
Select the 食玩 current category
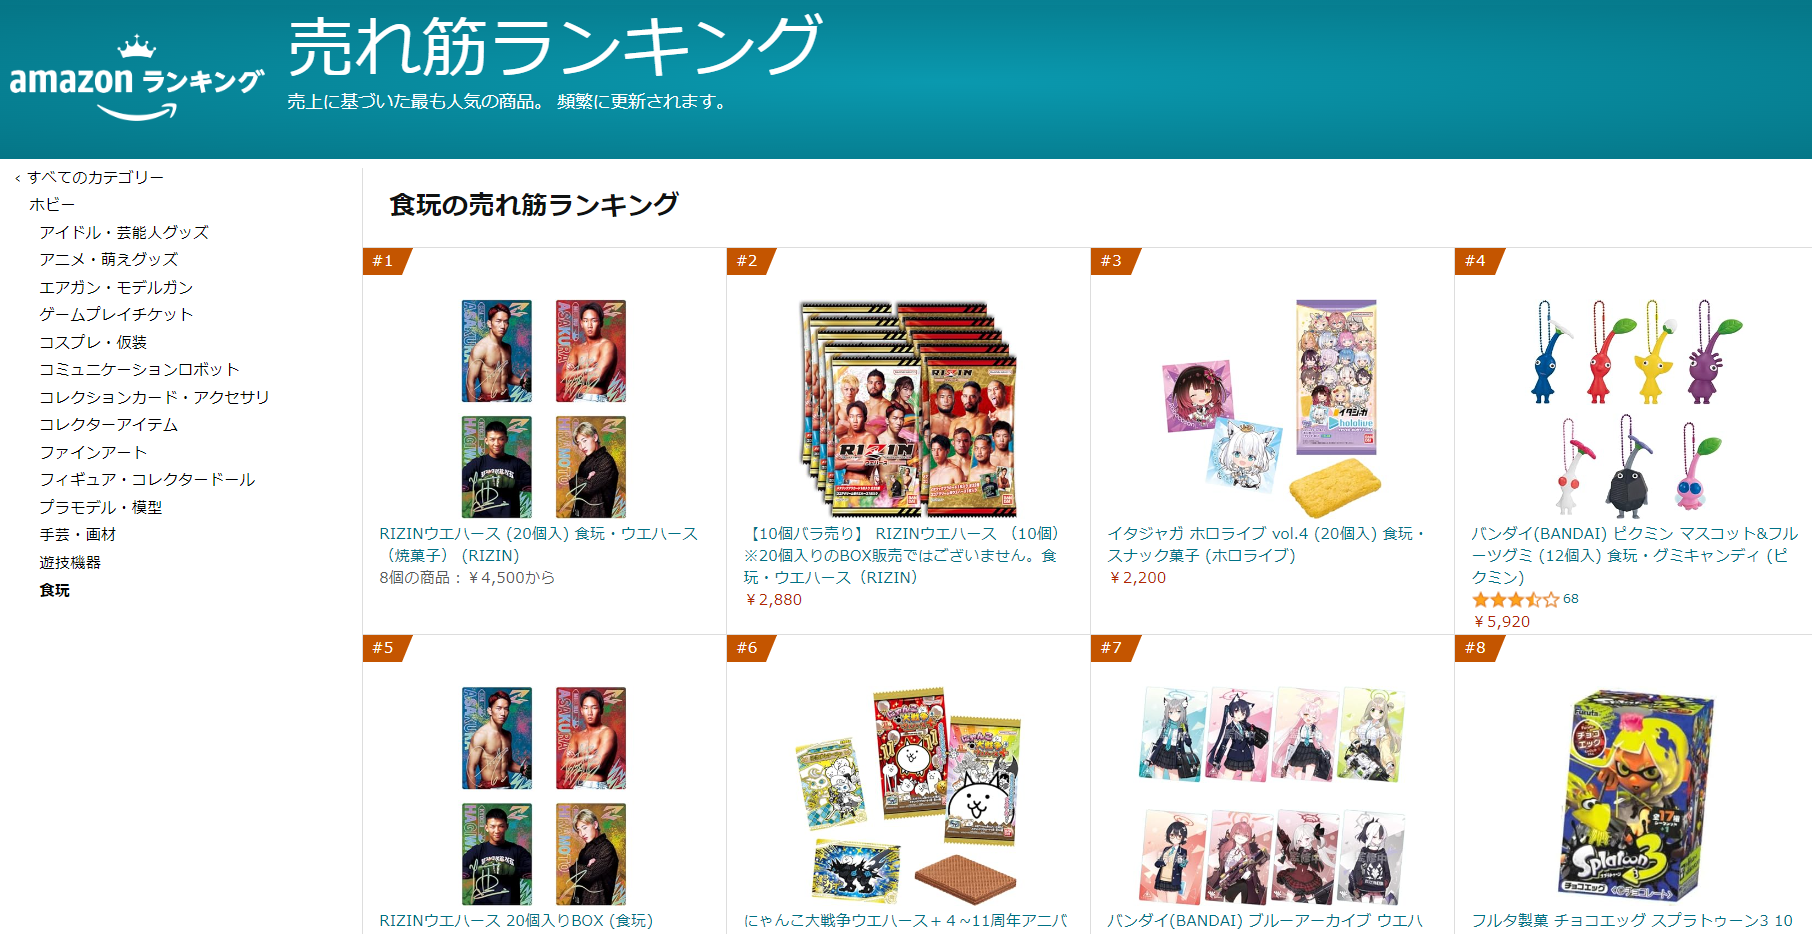[55, 590]
